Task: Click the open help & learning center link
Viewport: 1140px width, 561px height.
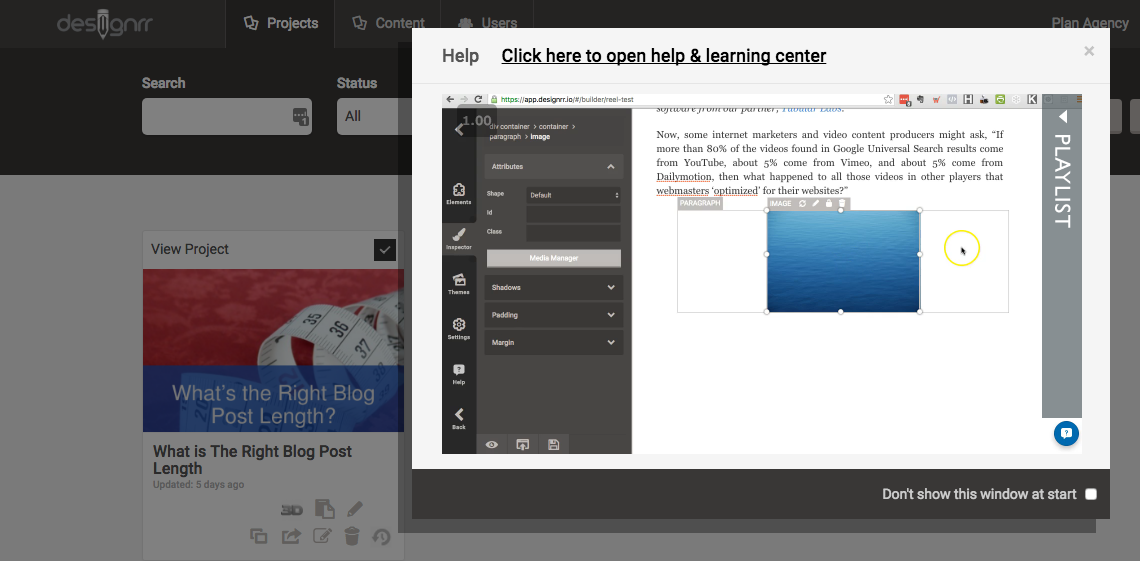Action: [x=663, y=56]
